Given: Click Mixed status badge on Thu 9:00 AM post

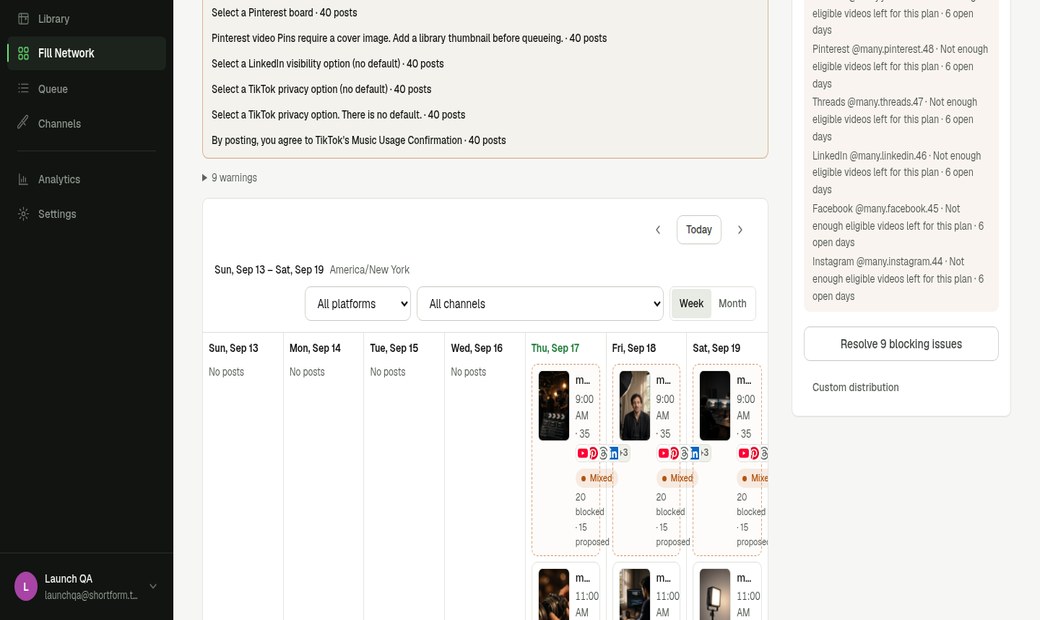Looking at the screenshot, I should (596, 478).
